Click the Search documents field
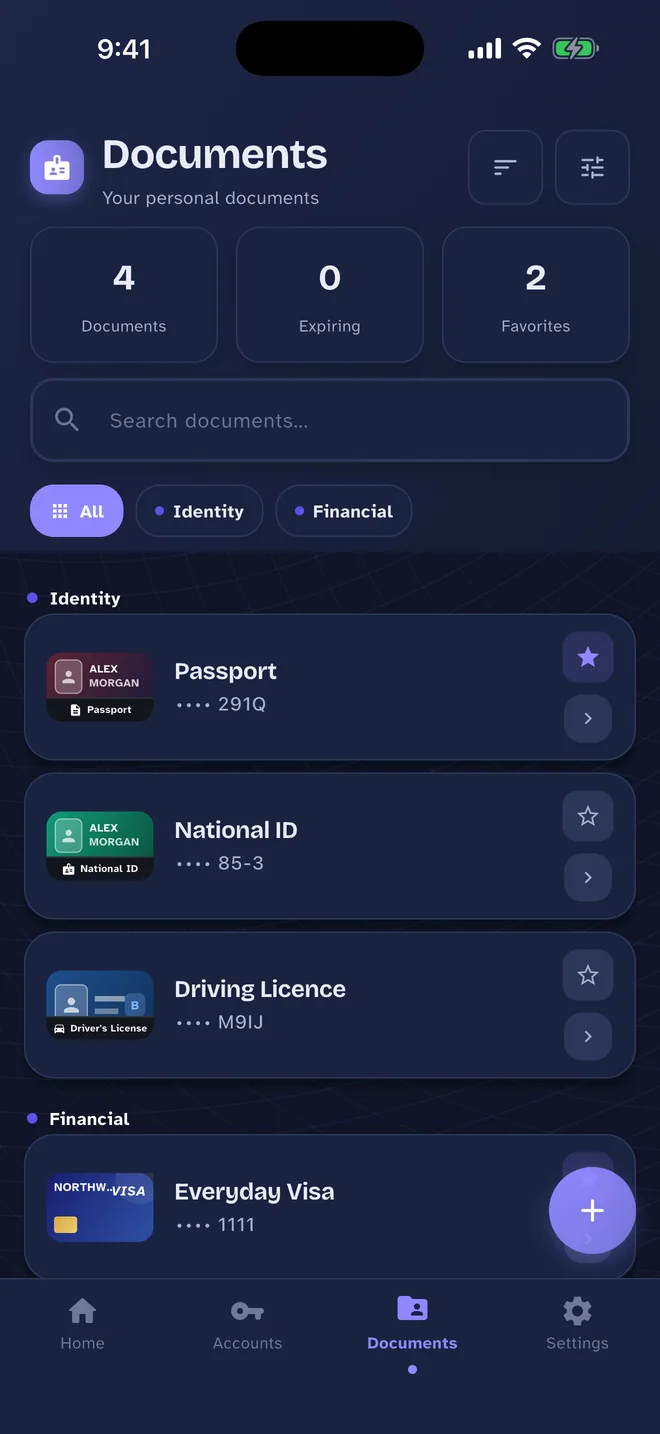Screen dimensions: 660x1434 pos(330,420)
